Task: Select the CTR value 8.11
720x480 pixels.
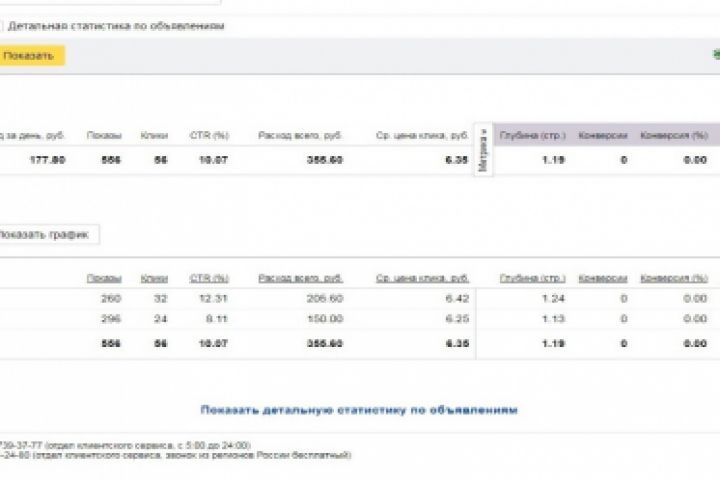Action: tap(217, 319)
